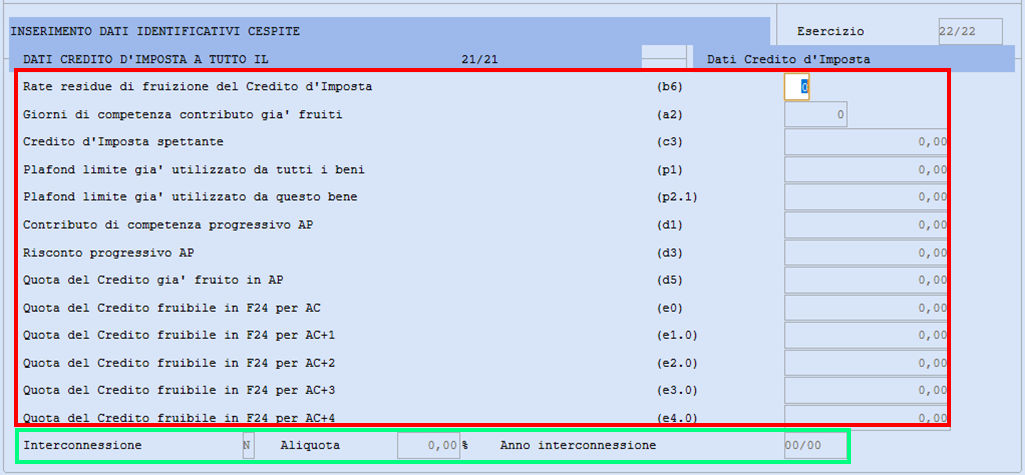
Task: Click the 'Rate residue di fruizione' label
Action: tap(197, 86)
